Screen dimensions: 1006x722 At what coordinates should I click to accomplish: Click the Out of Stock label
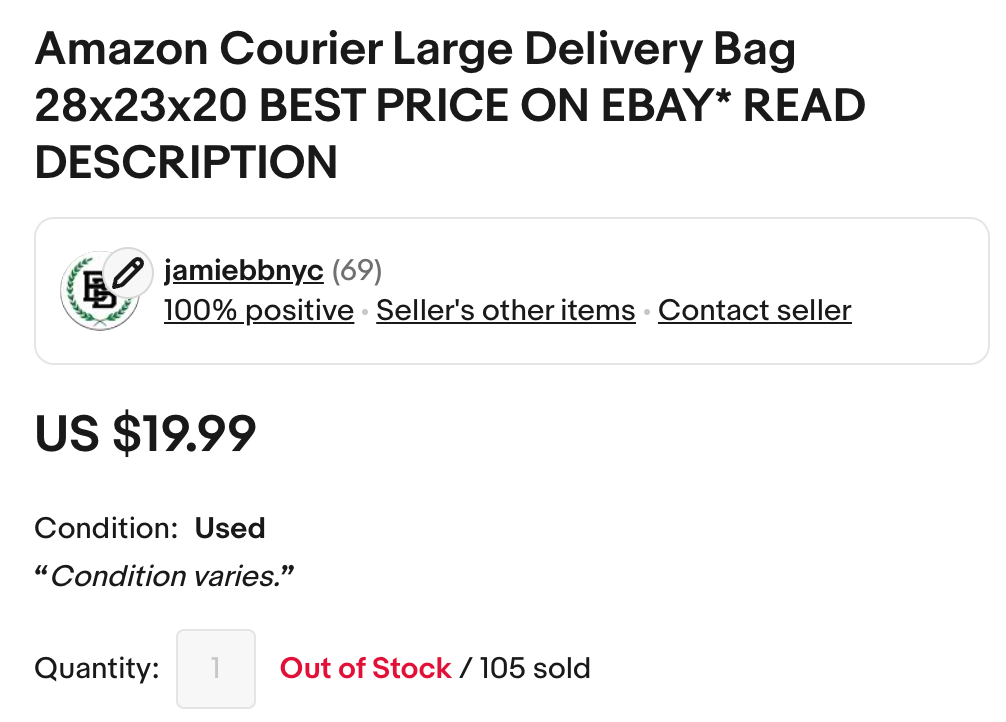point(365,668)
